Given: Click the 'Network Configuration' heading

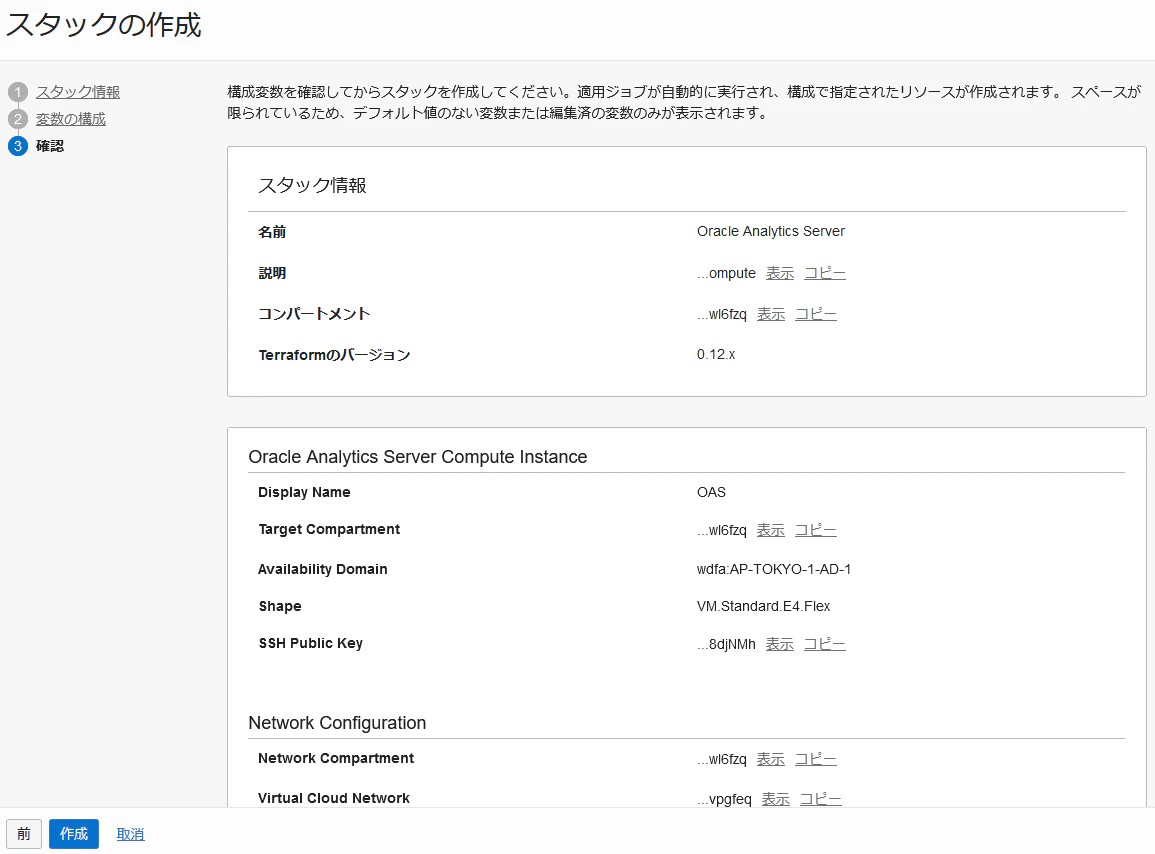Looking at the screenshot, I should [337, 723].
